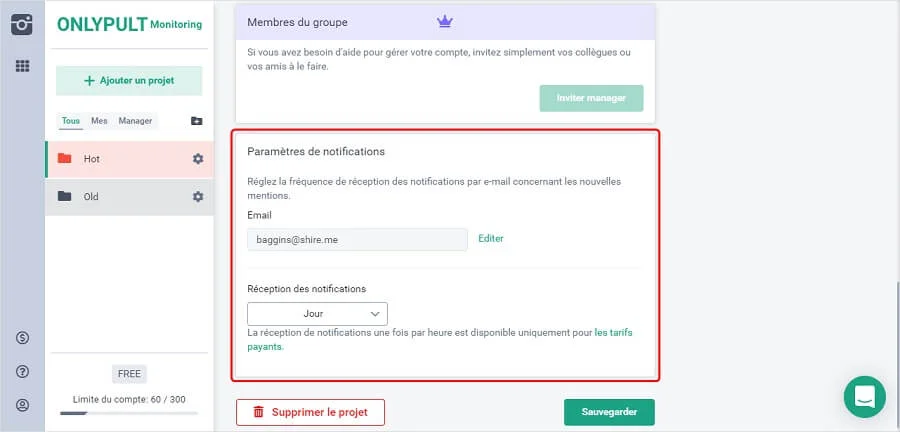Screen dimensions: 900x432
Task: Expand the Jour notification frequency dropdown
Action: point(317,314)
